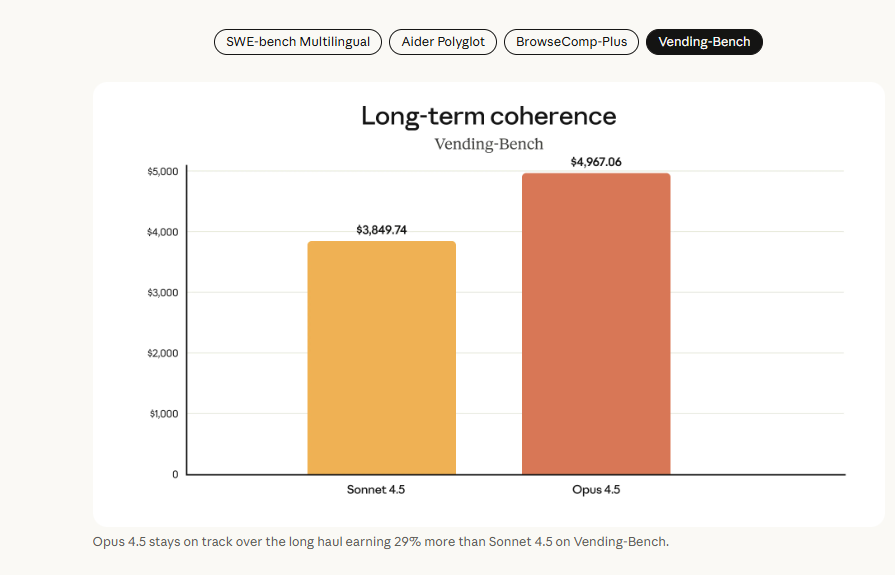The width and height of the screenshot is (895, 575).
Task: Open the BrowseComp-Plus tab
Action: click(x=571, y=42)
